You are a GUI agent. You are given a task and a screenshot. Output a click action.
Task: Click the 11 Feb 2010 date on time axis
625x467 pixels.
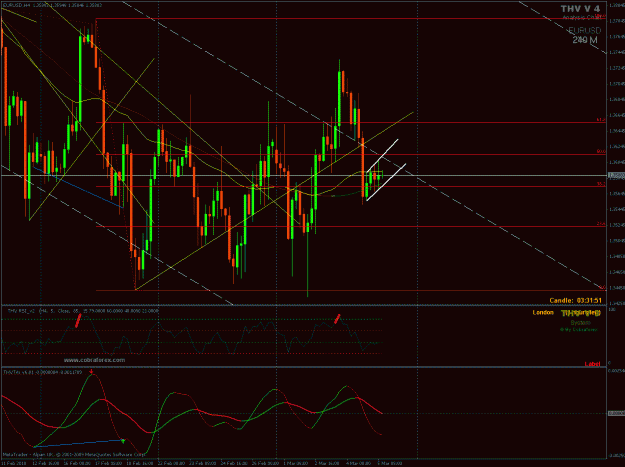(12, 464)
